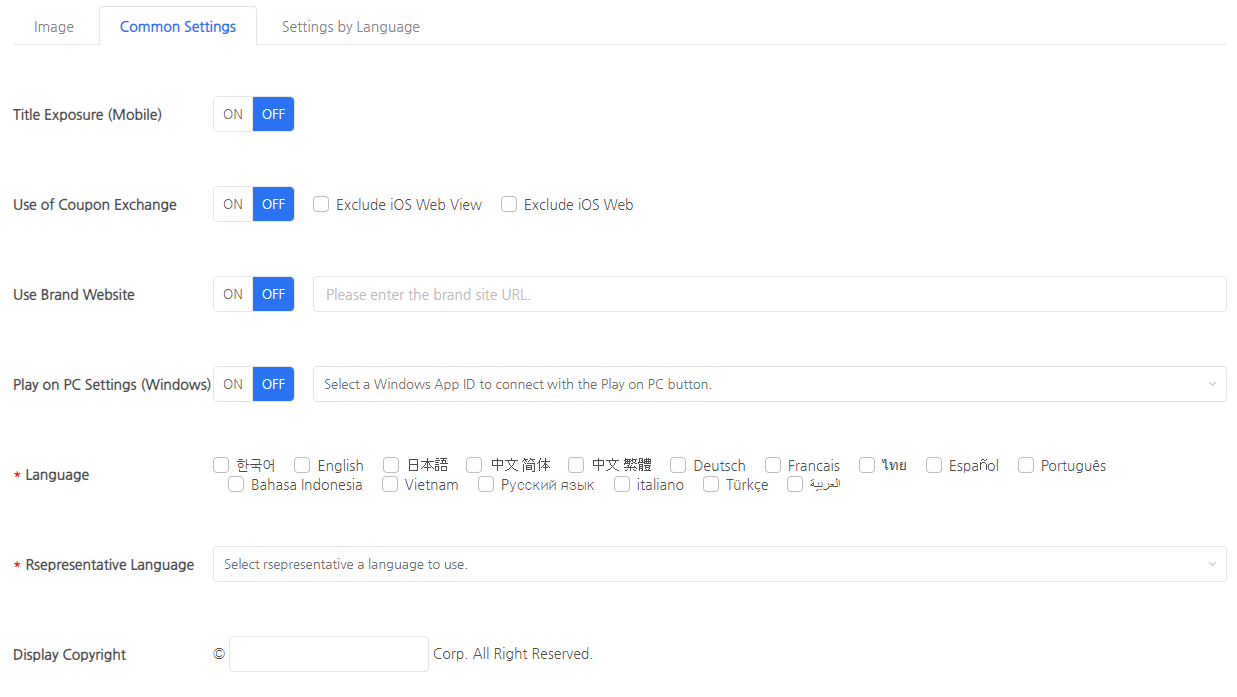Set Use of Coupon Exchange to OFF
Image resolution: width=1237 pixels, height=697 pixels.
(273, 204)
